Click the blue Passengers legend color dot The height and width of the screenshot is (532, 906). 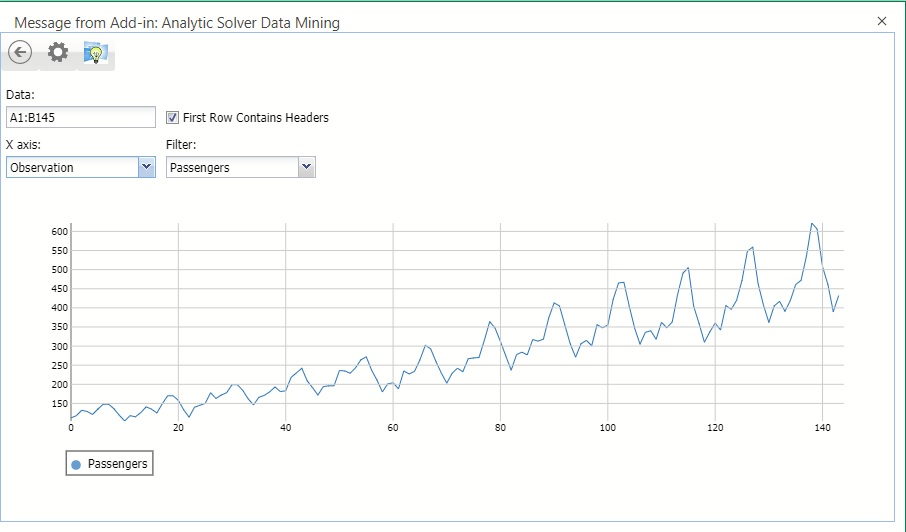[77, 464]
